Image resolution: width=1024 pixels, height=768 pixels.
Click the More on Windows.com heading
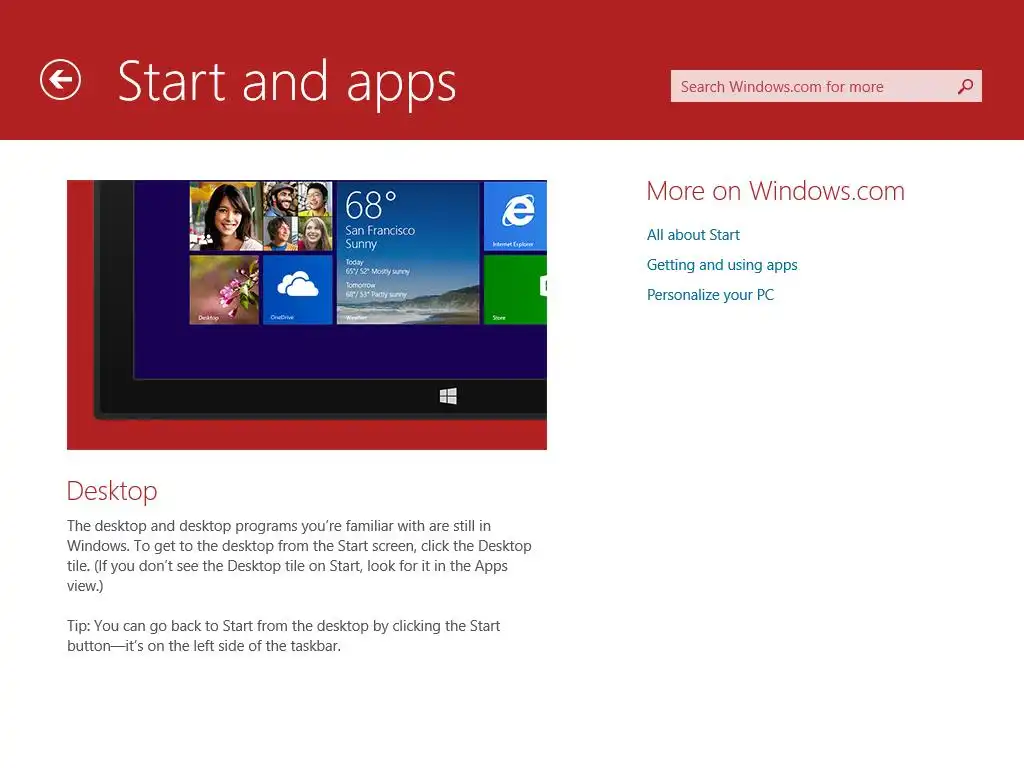(775, 191)
